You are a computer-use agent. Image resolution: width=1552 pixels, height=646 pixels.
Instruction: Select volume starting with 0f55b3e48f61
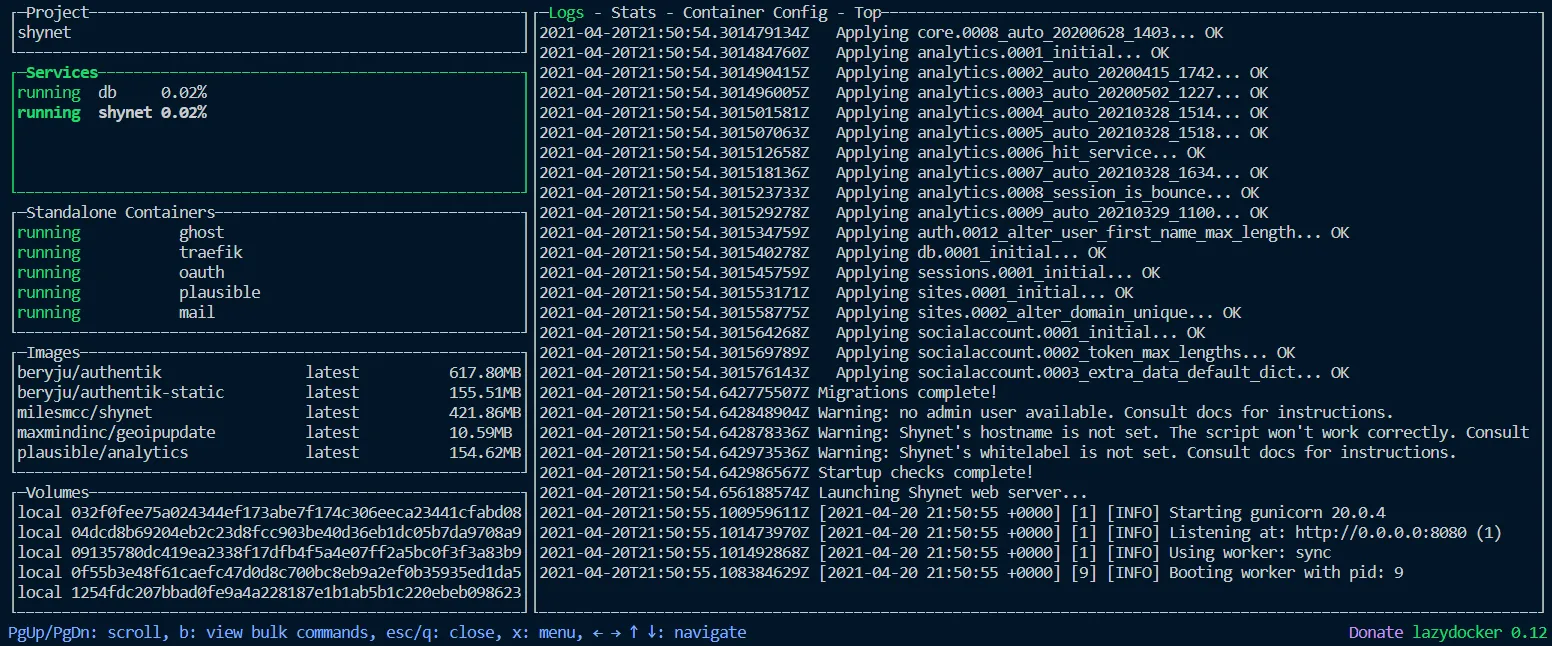[x=269, y=572]
